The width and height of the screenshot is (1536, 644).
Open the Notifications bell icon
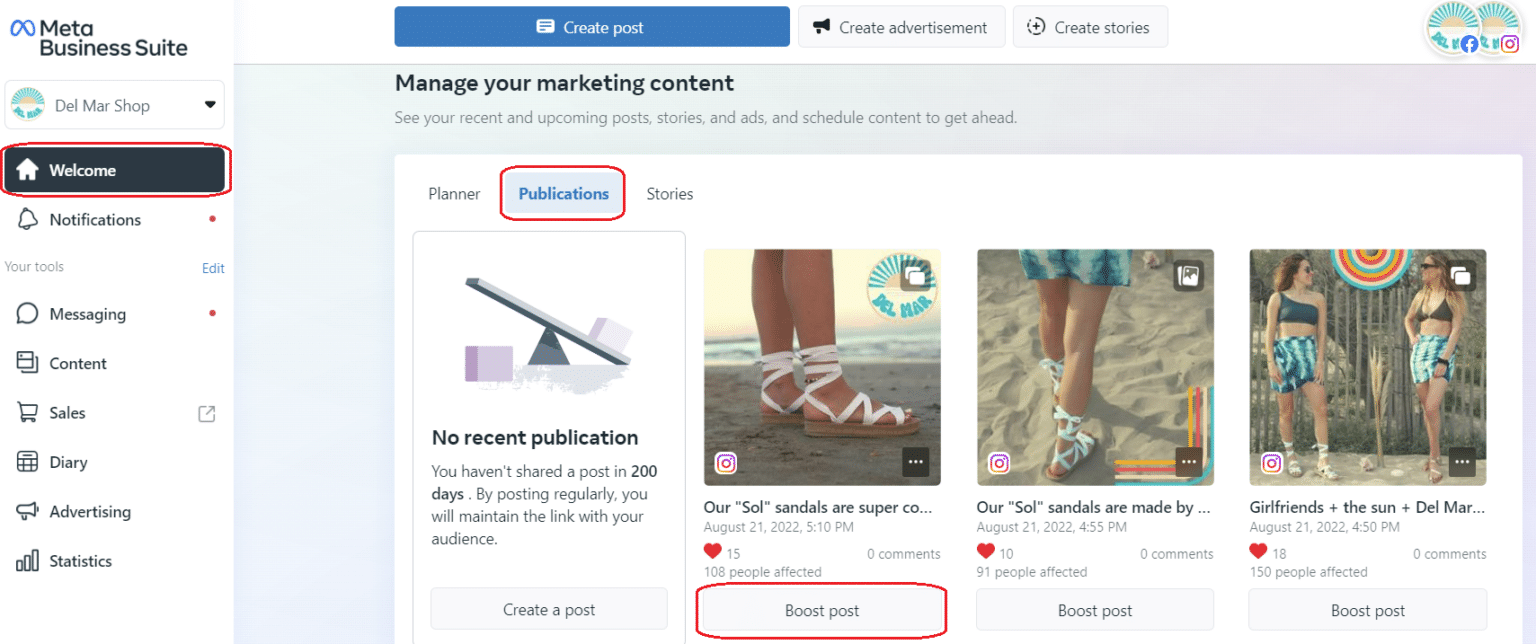coord(27,219)
